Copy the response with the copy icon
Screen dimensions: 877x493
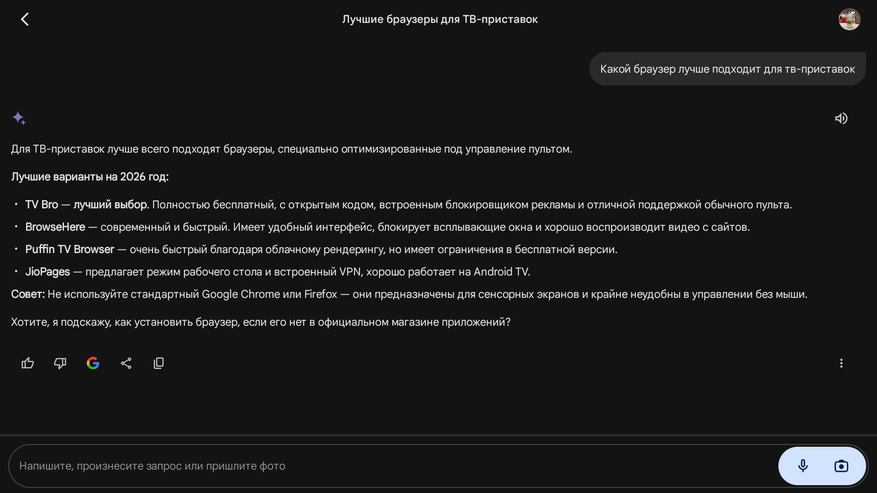[x=159, y=363]
